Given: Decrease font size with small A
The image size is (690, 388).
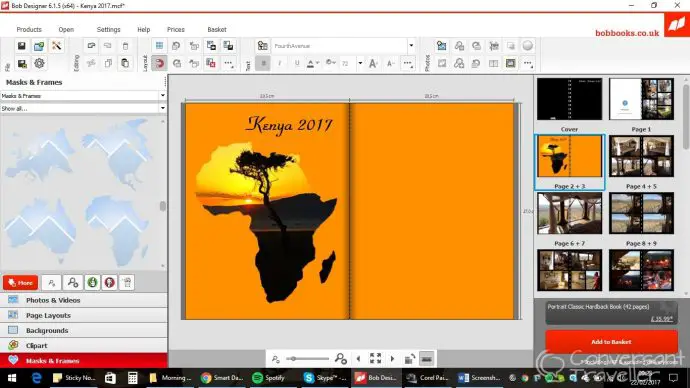Looking at the screenshot, I should click(x=390, y=63).
